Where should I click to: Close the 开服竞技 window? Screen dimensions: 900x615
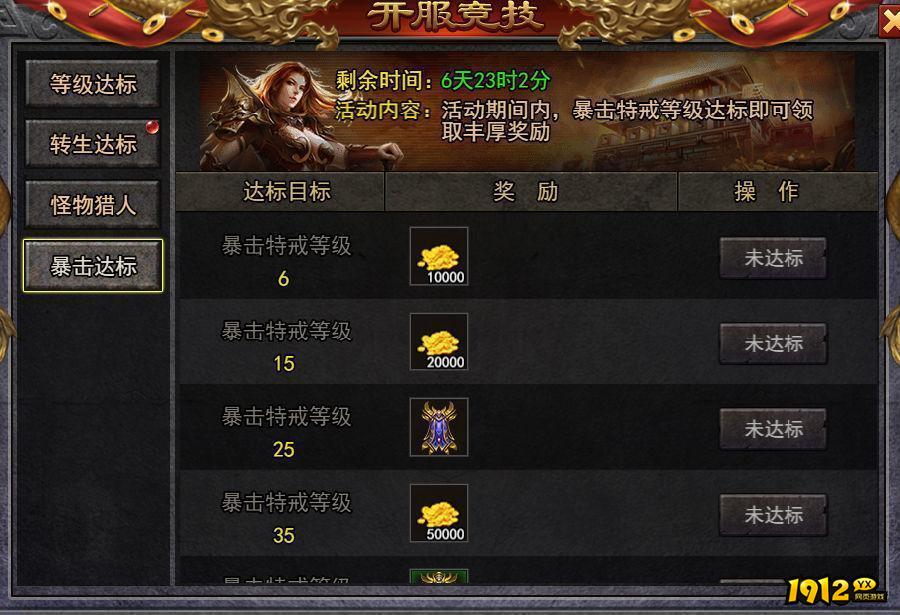[x=889, y=22]
